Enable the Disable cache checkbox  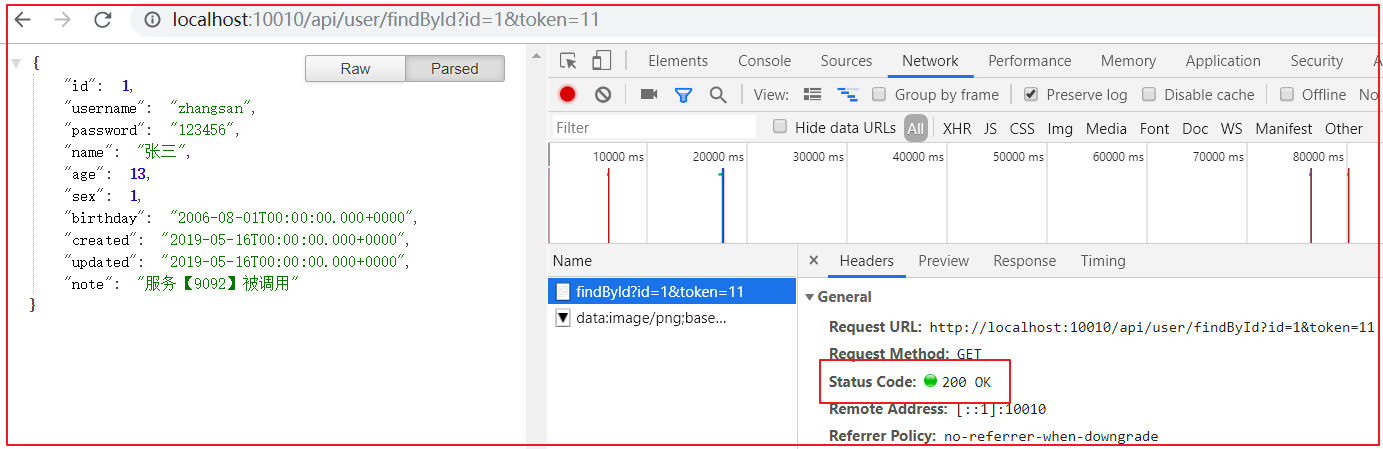[1149, 94]
